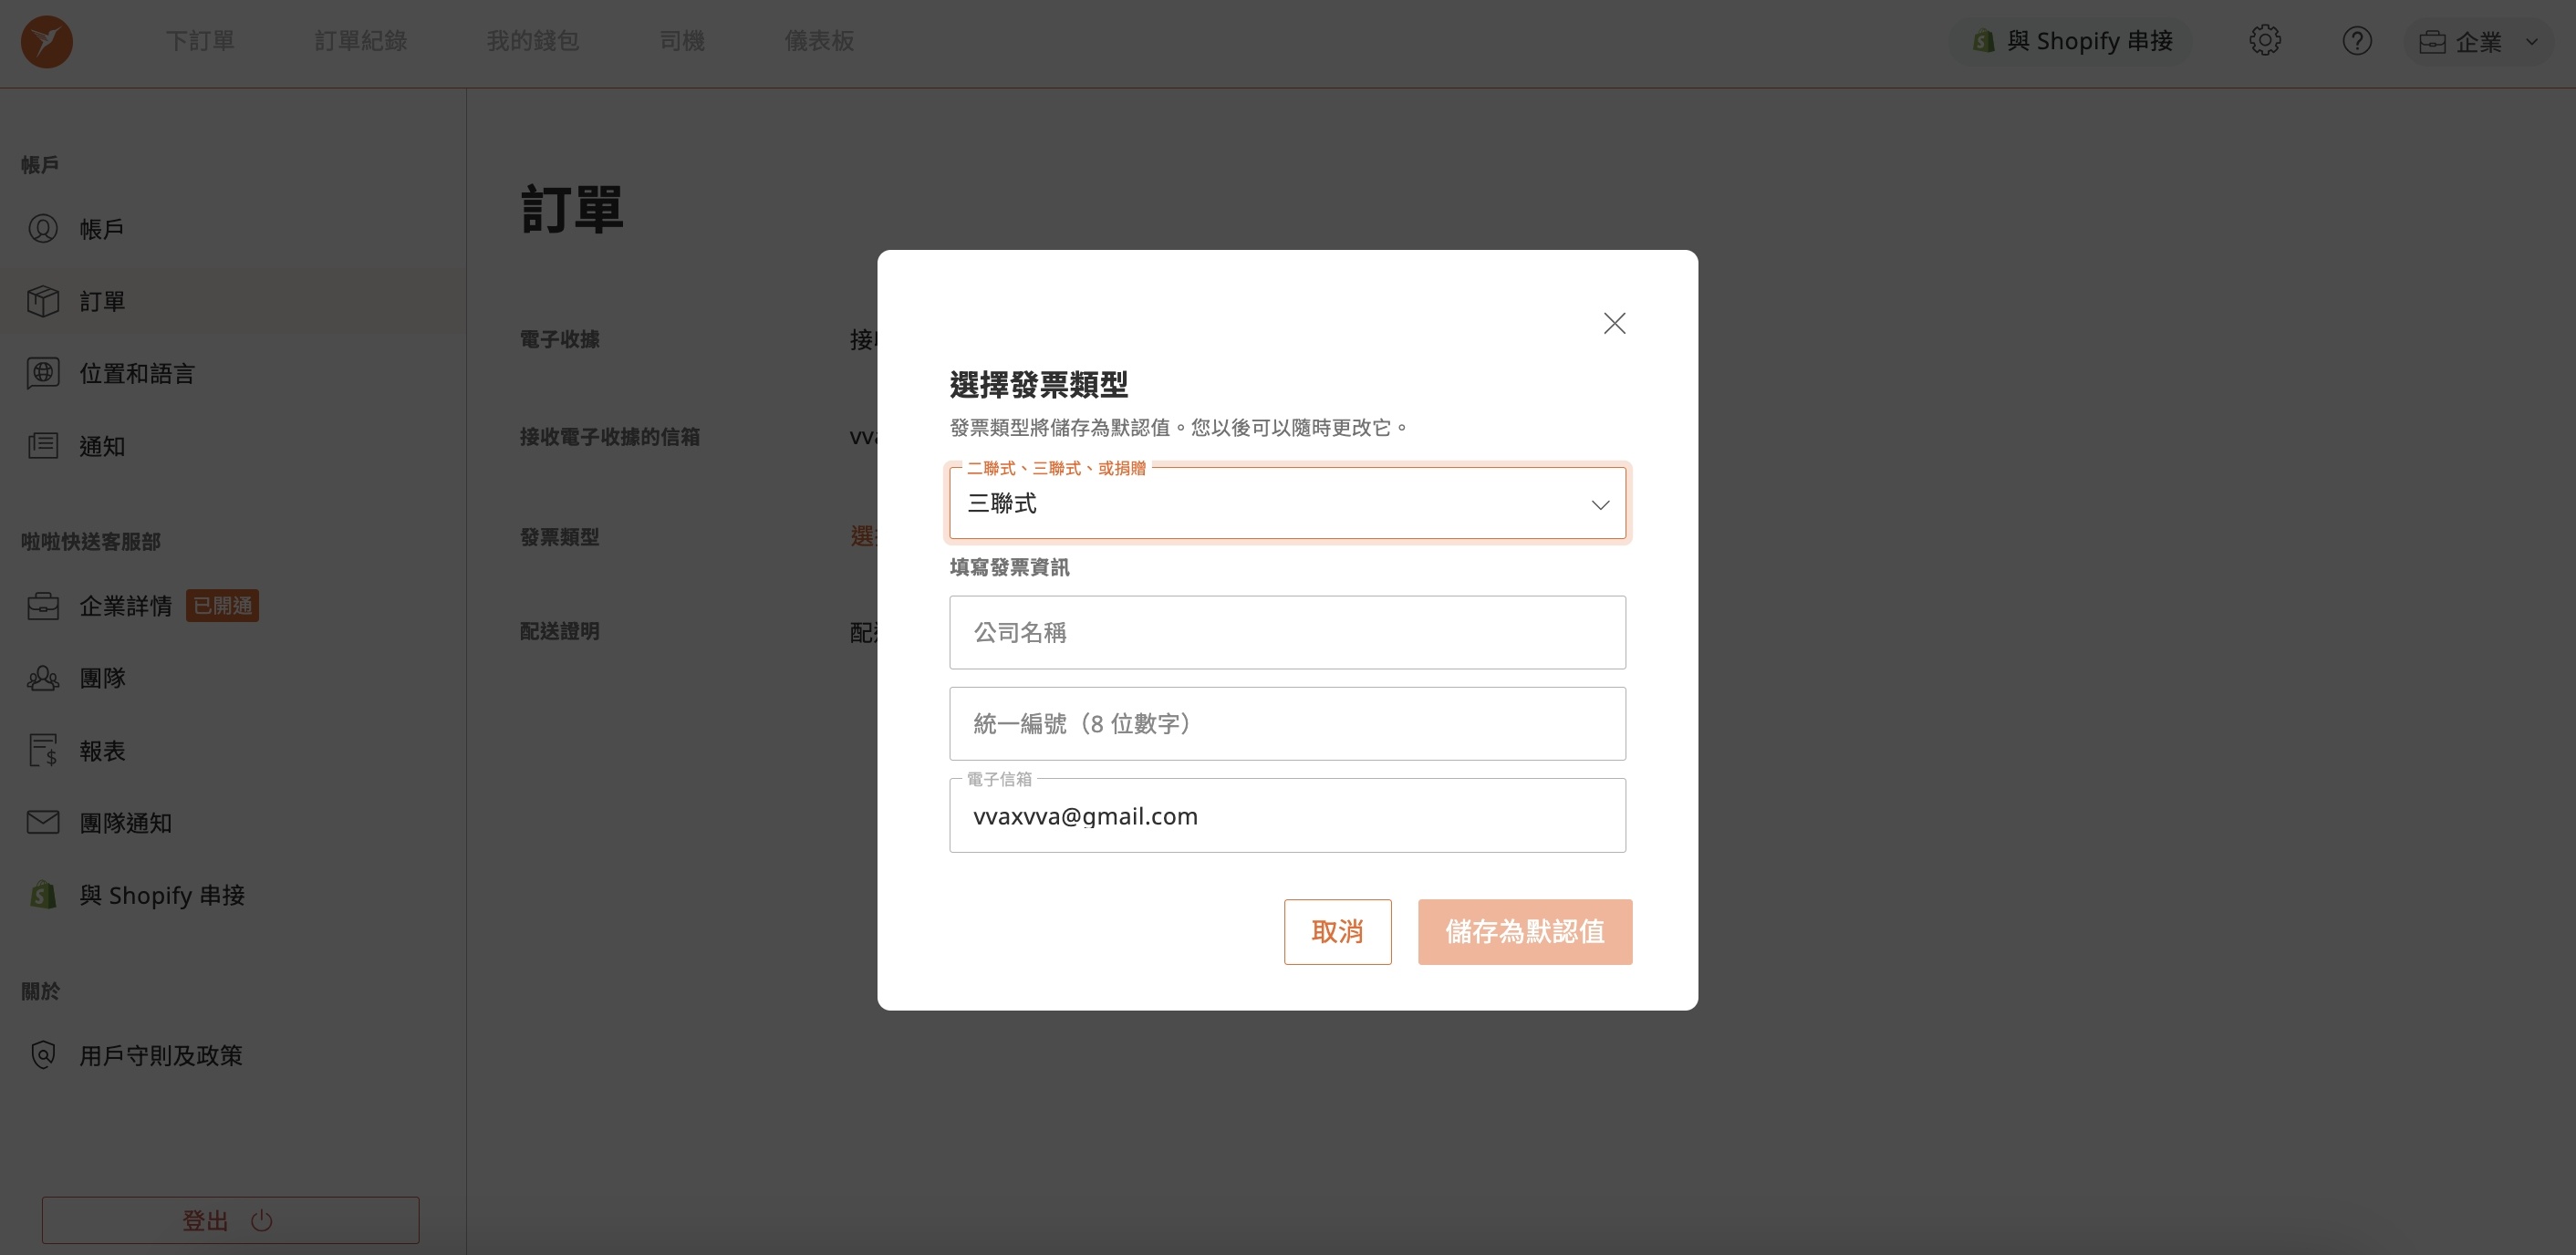The image size is (2576, 1255).
Task: Open 用戶守則及政策 link
Action: point(232,1055)
